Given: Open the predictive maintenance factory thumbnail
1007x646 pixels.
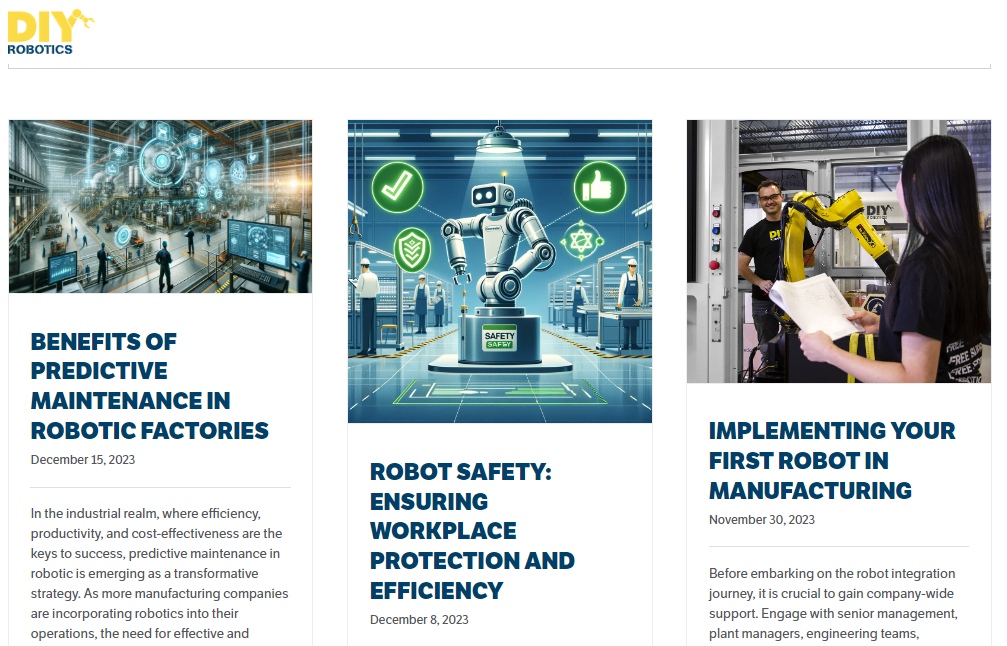Looking at the screenshot, I should (x=160, y=206).
